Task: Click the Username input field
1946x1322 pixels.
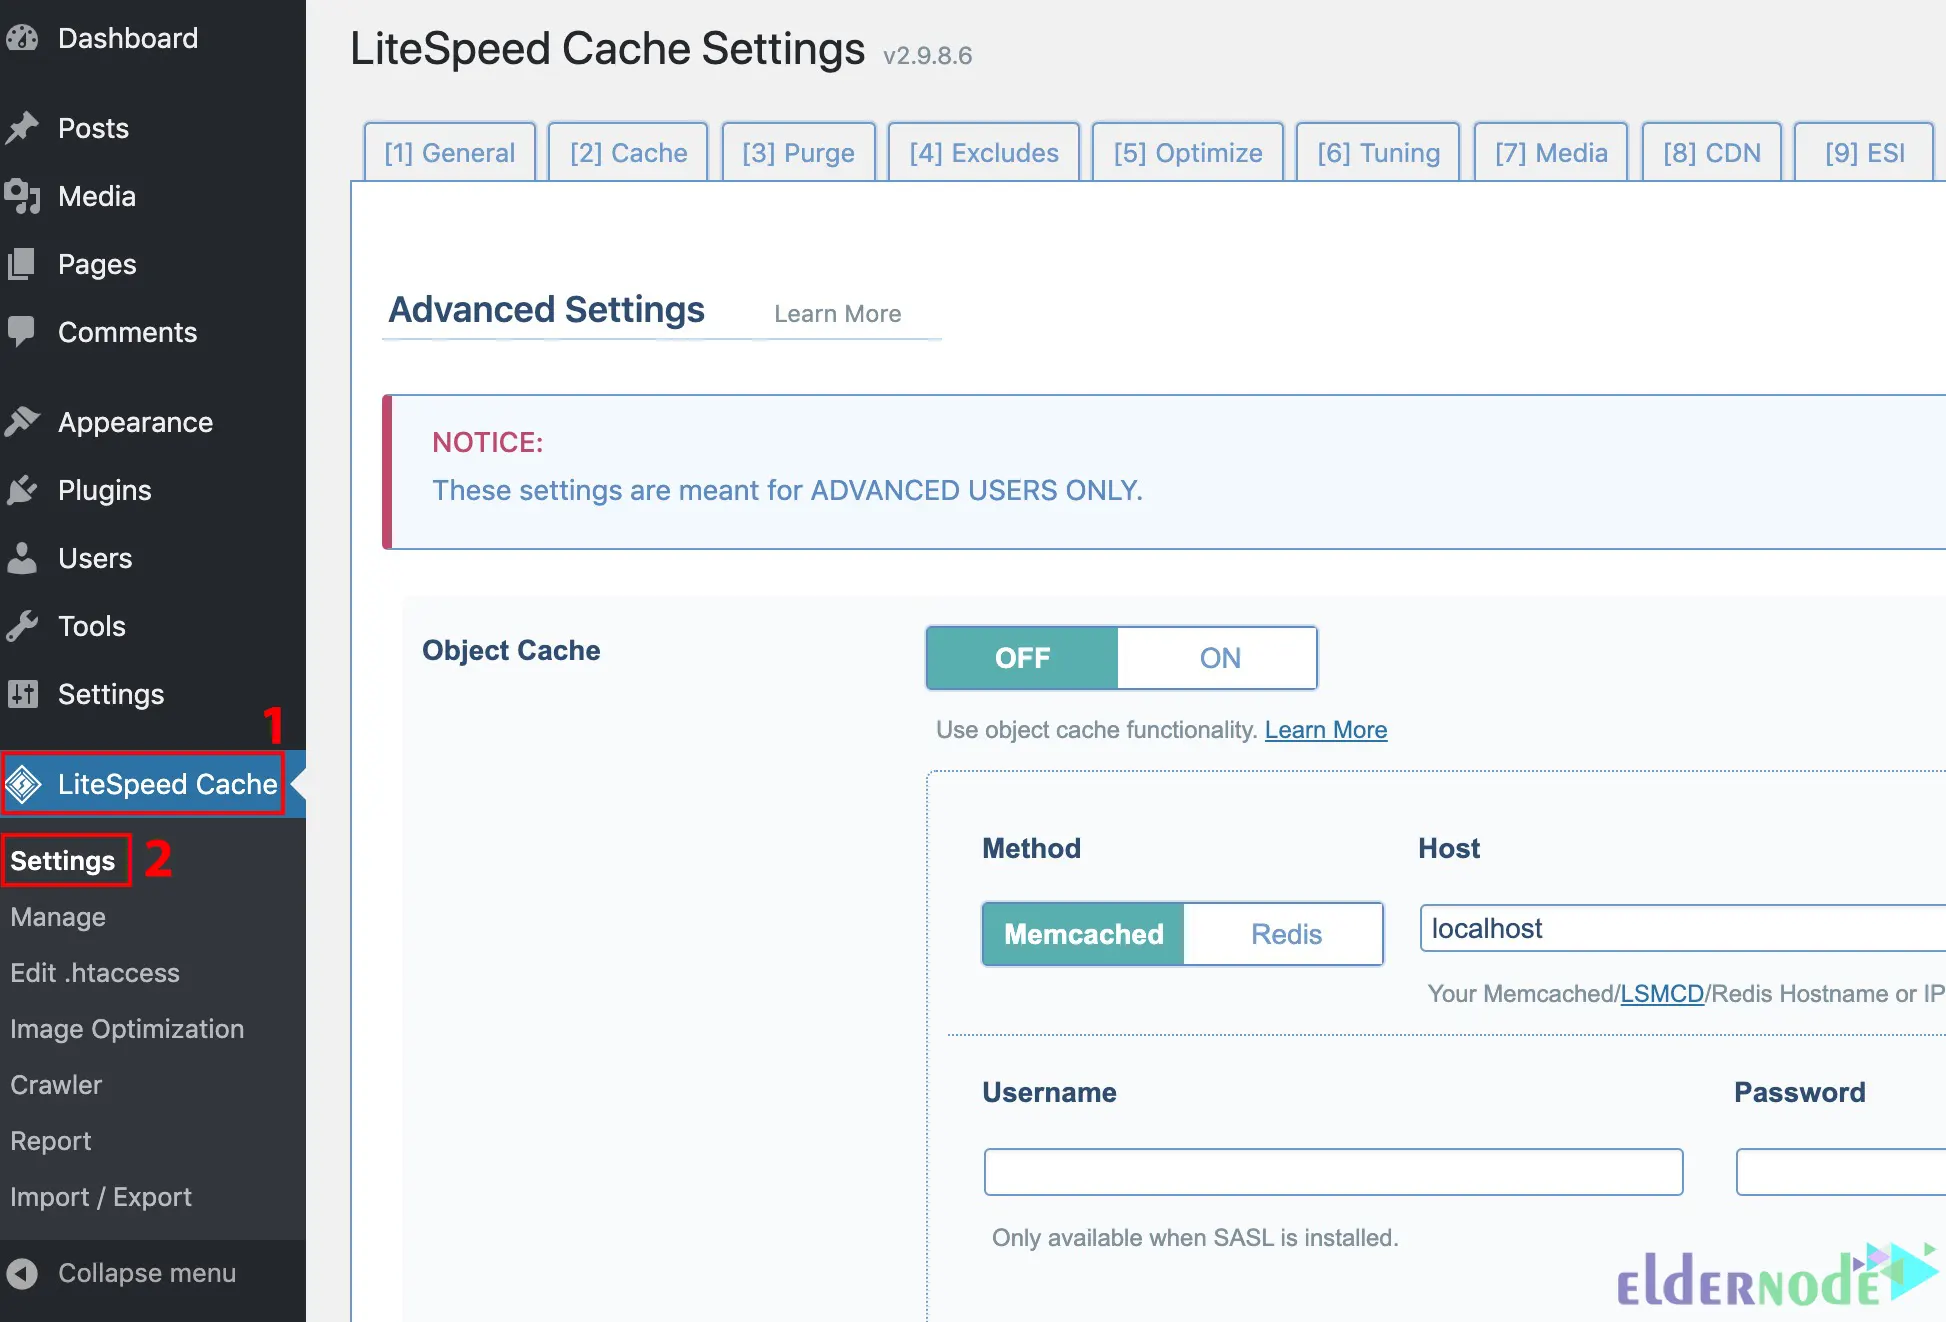Action: (1334, 1172)
